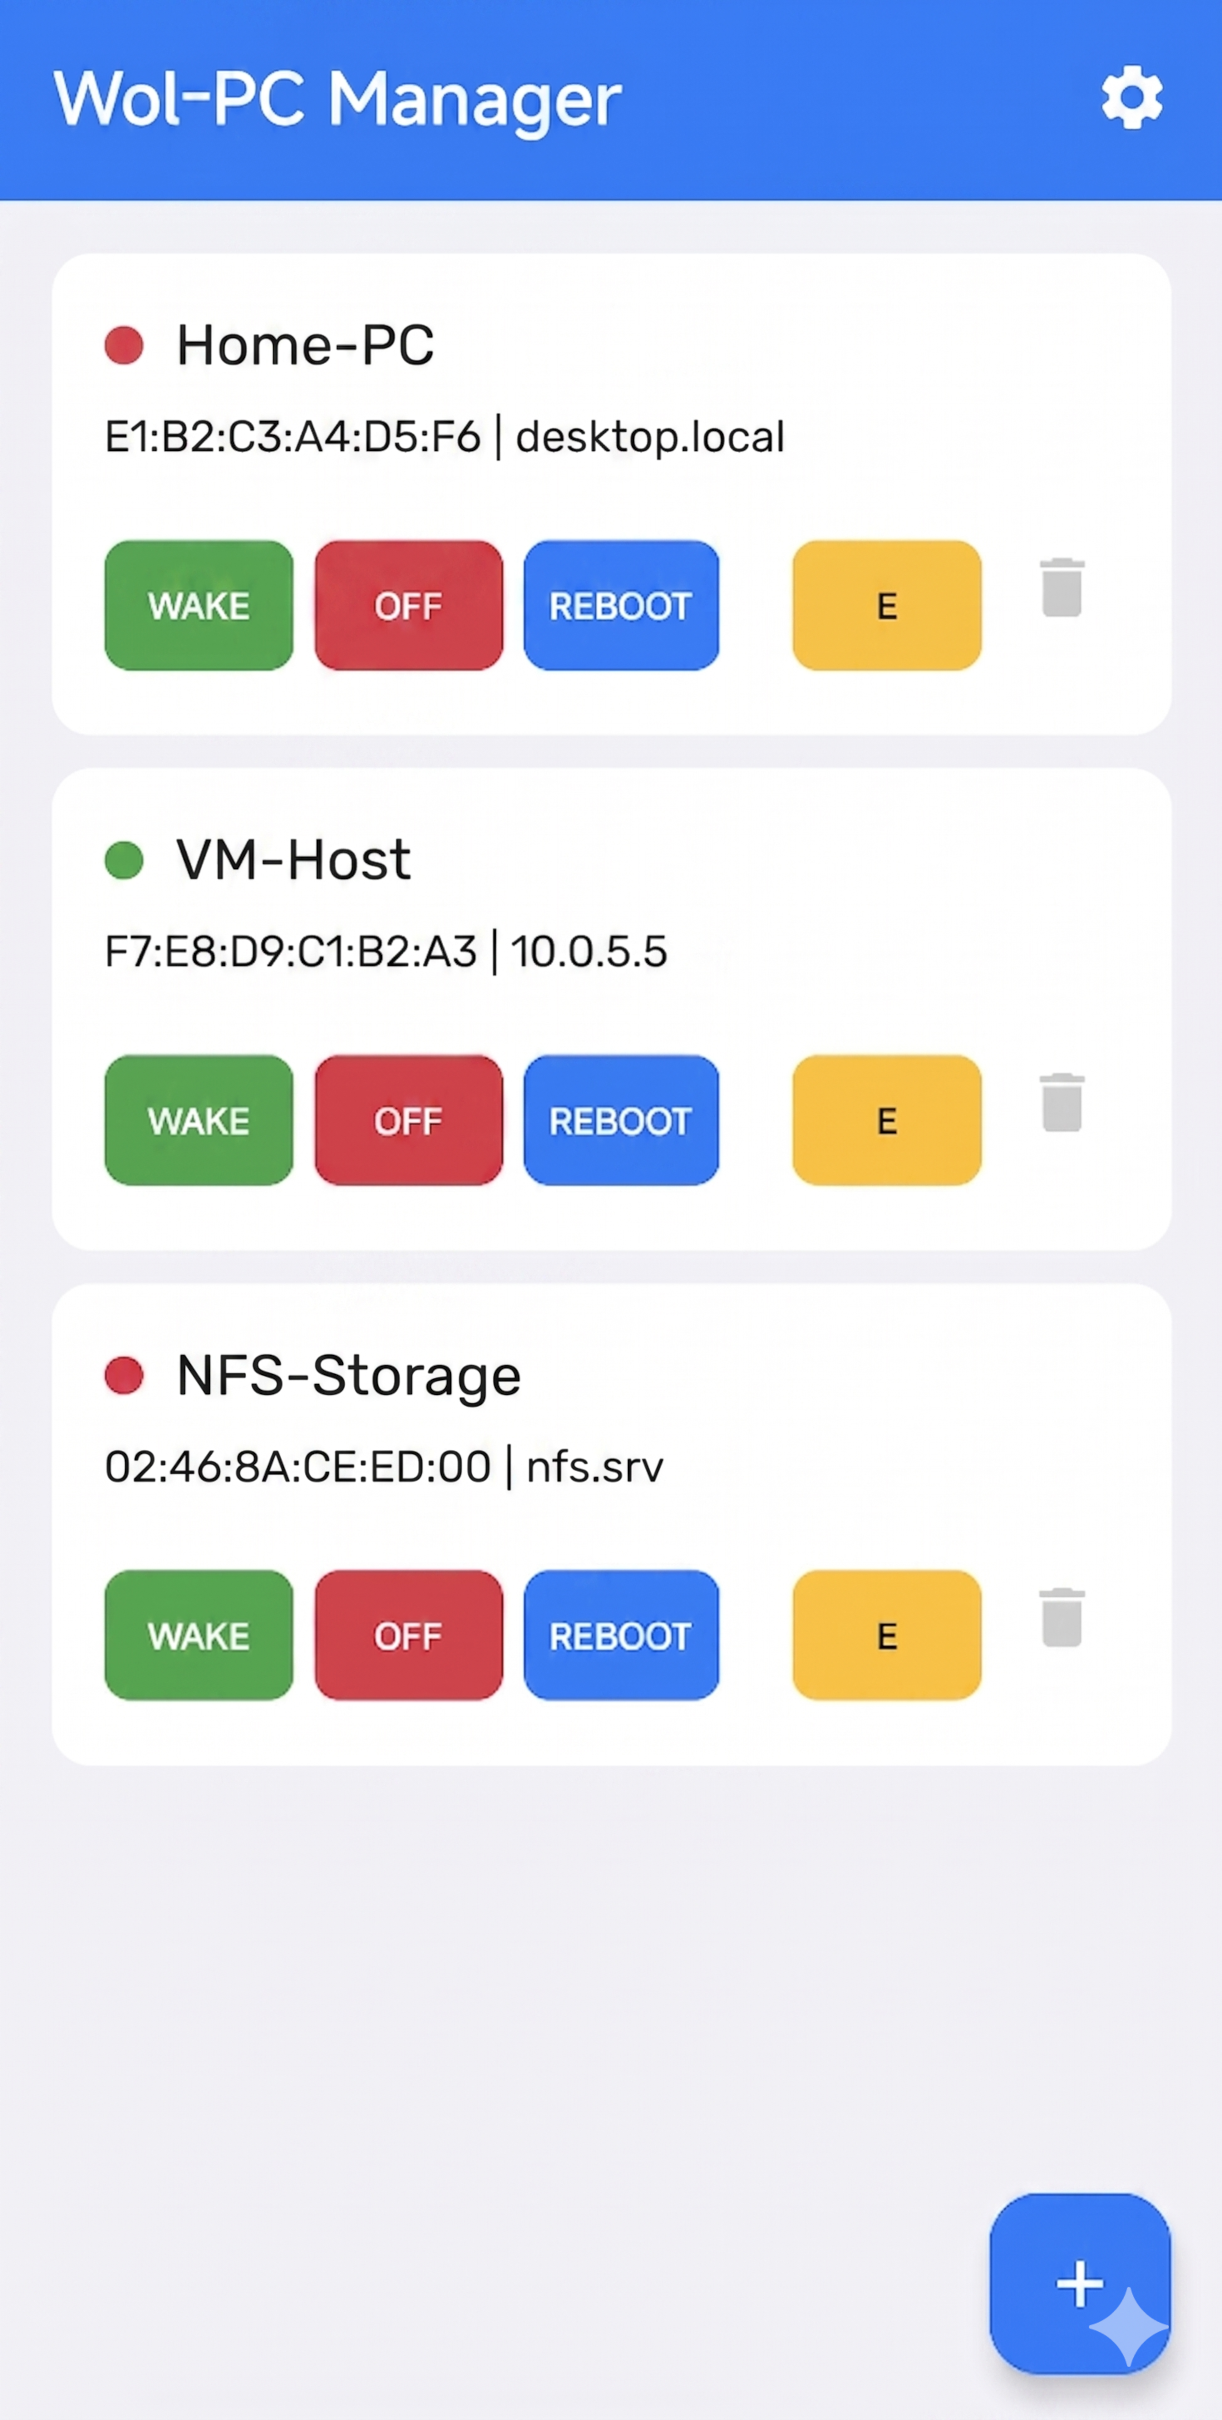Reboot the Home-PC
Viewport: 1222px width, 2420px height.
[621, 606]
